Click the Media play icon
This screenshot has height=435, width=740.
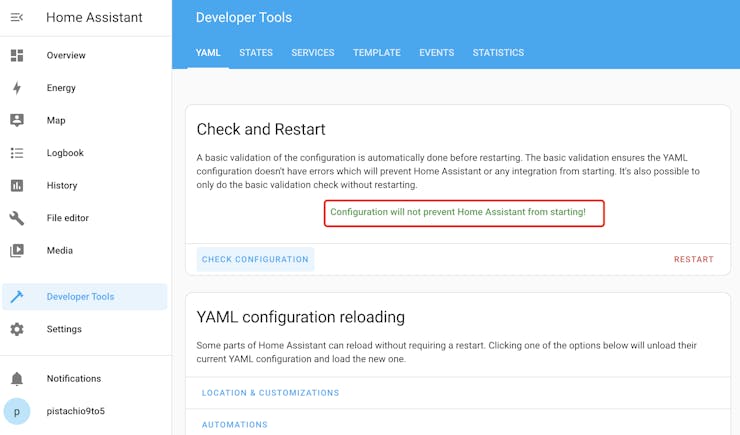(x=17, y=250)
